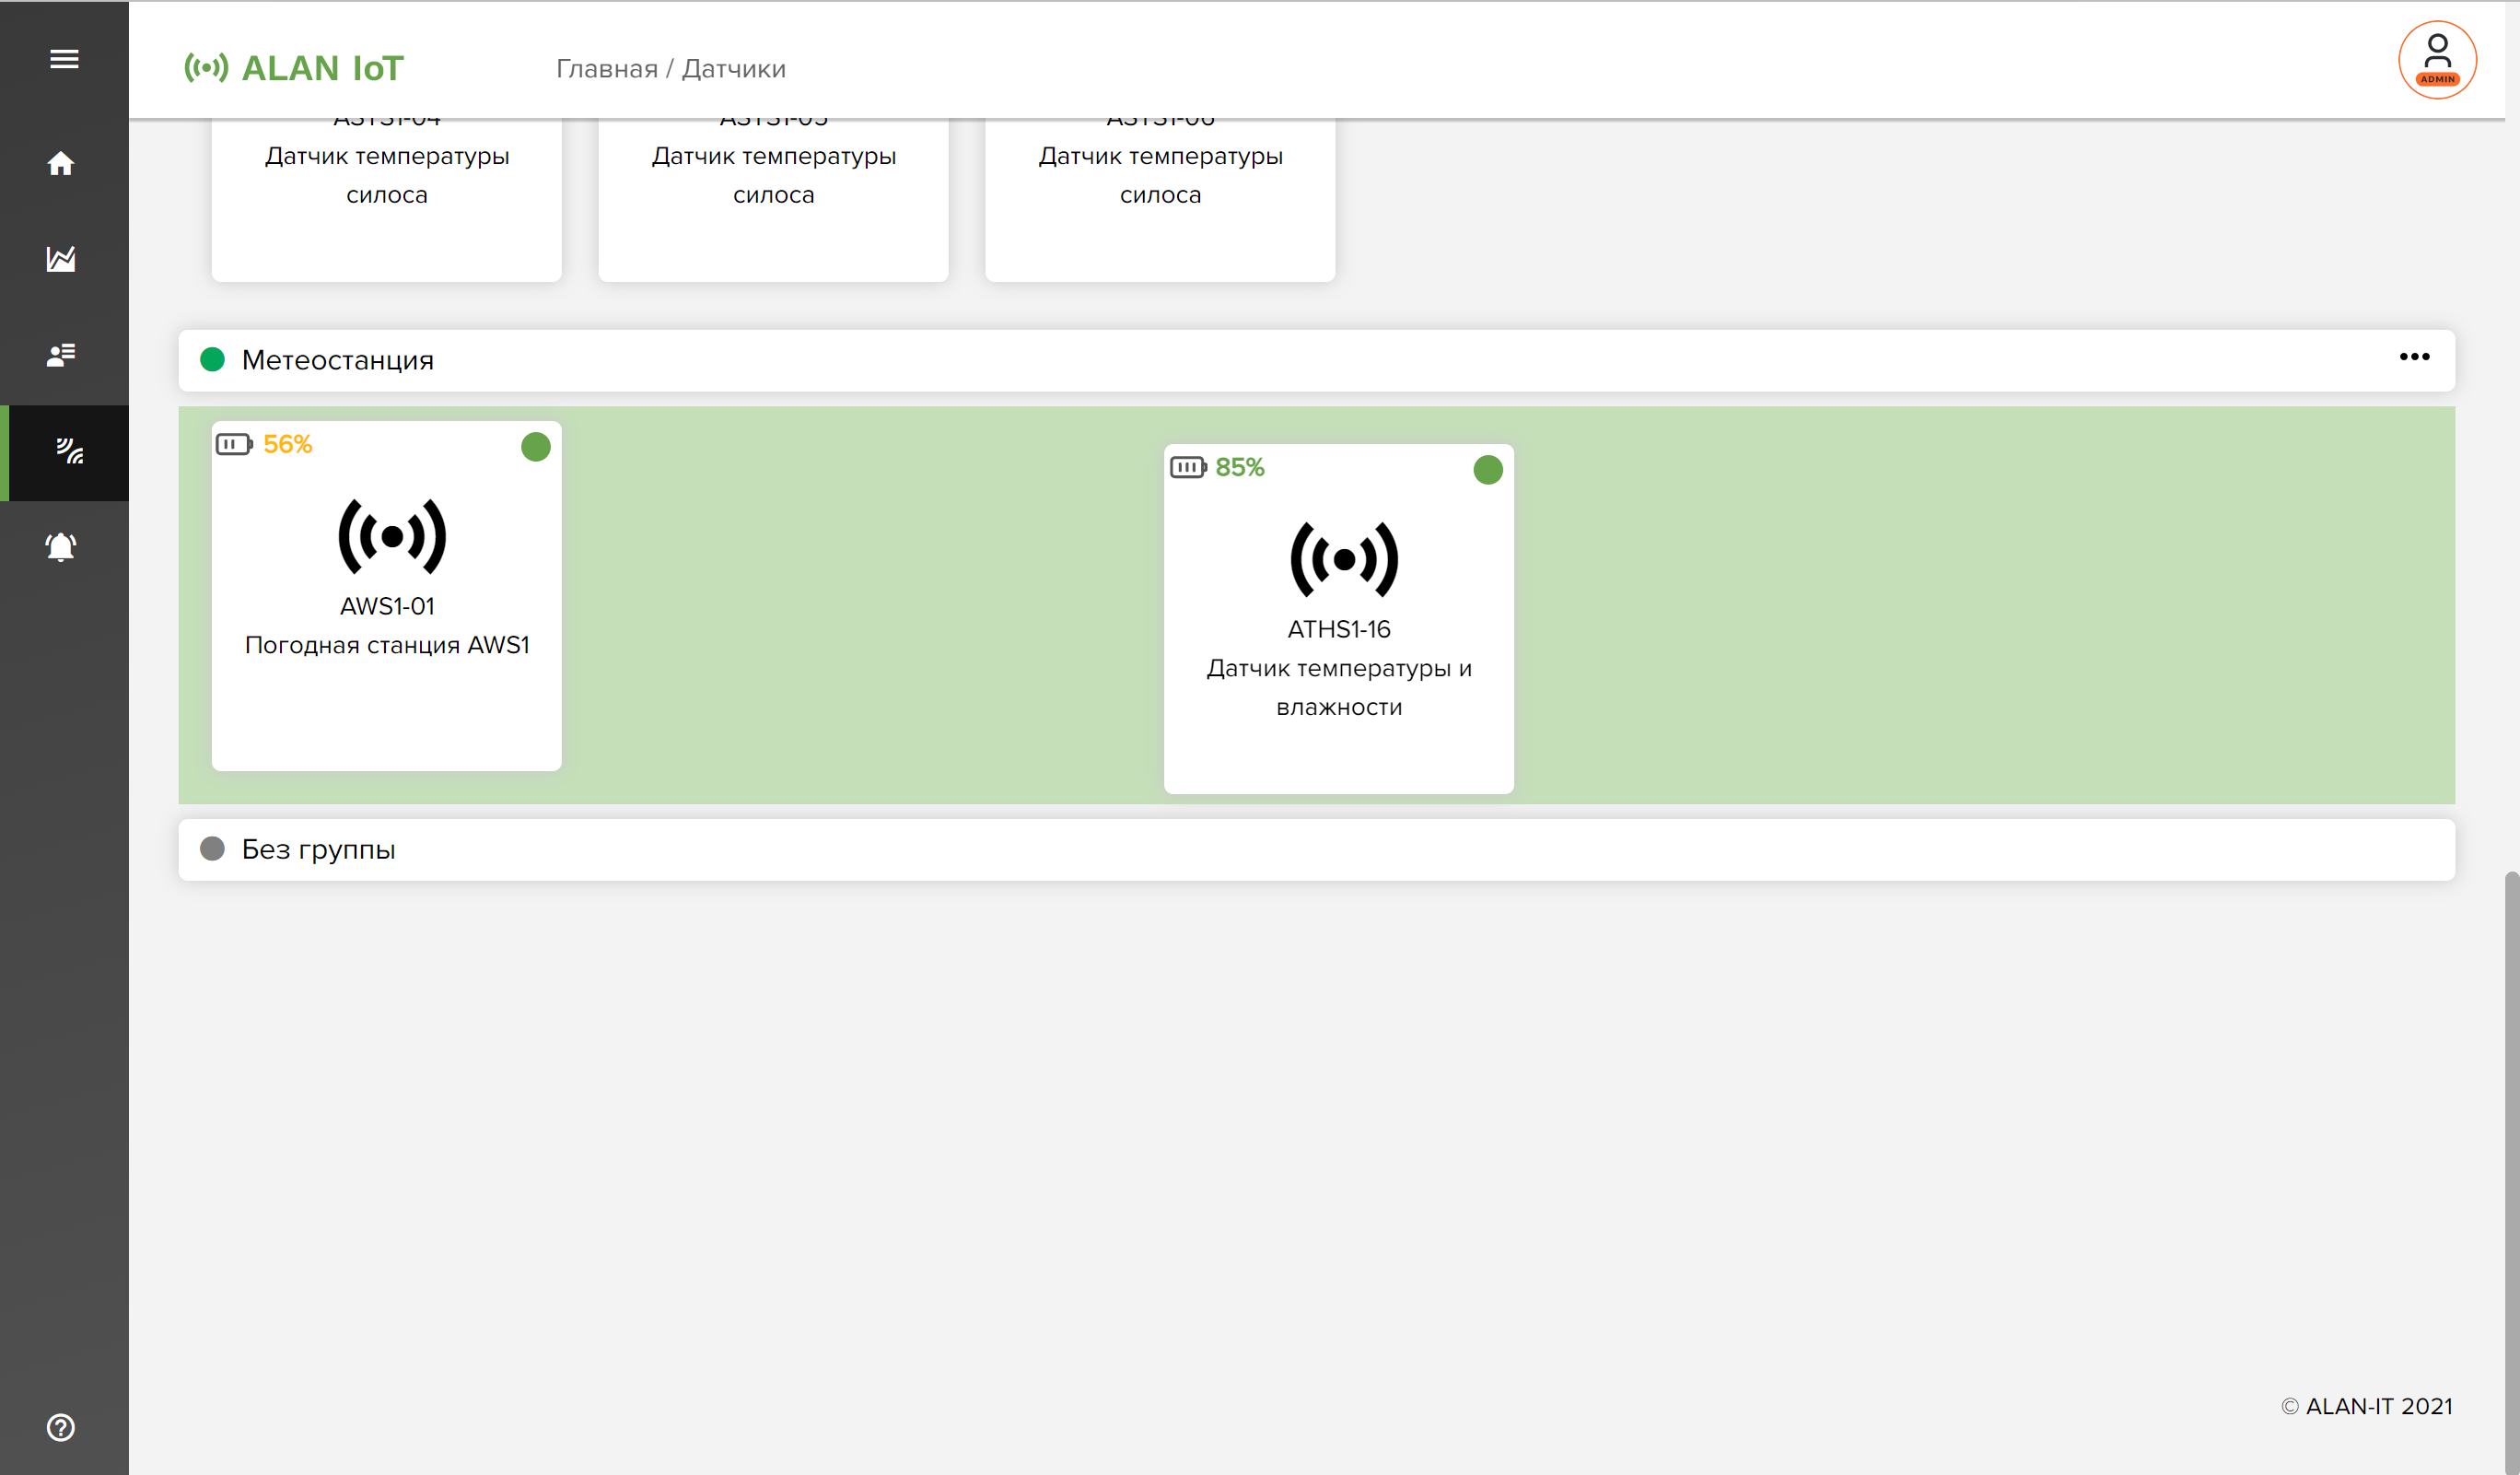Screen dimensions: 2520x1475
Task: Open help question mark icon
Action: [x=61, y=1427]
